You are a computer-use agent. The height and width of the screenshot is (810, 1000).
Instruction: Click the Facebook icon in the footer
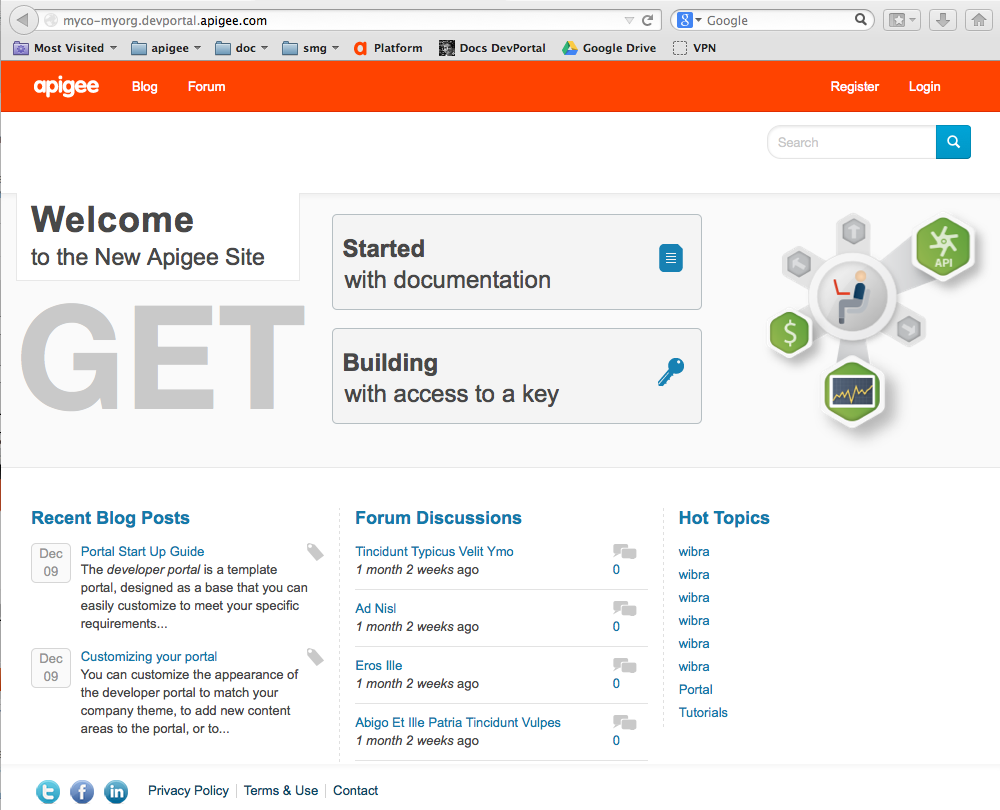[81, 791]
